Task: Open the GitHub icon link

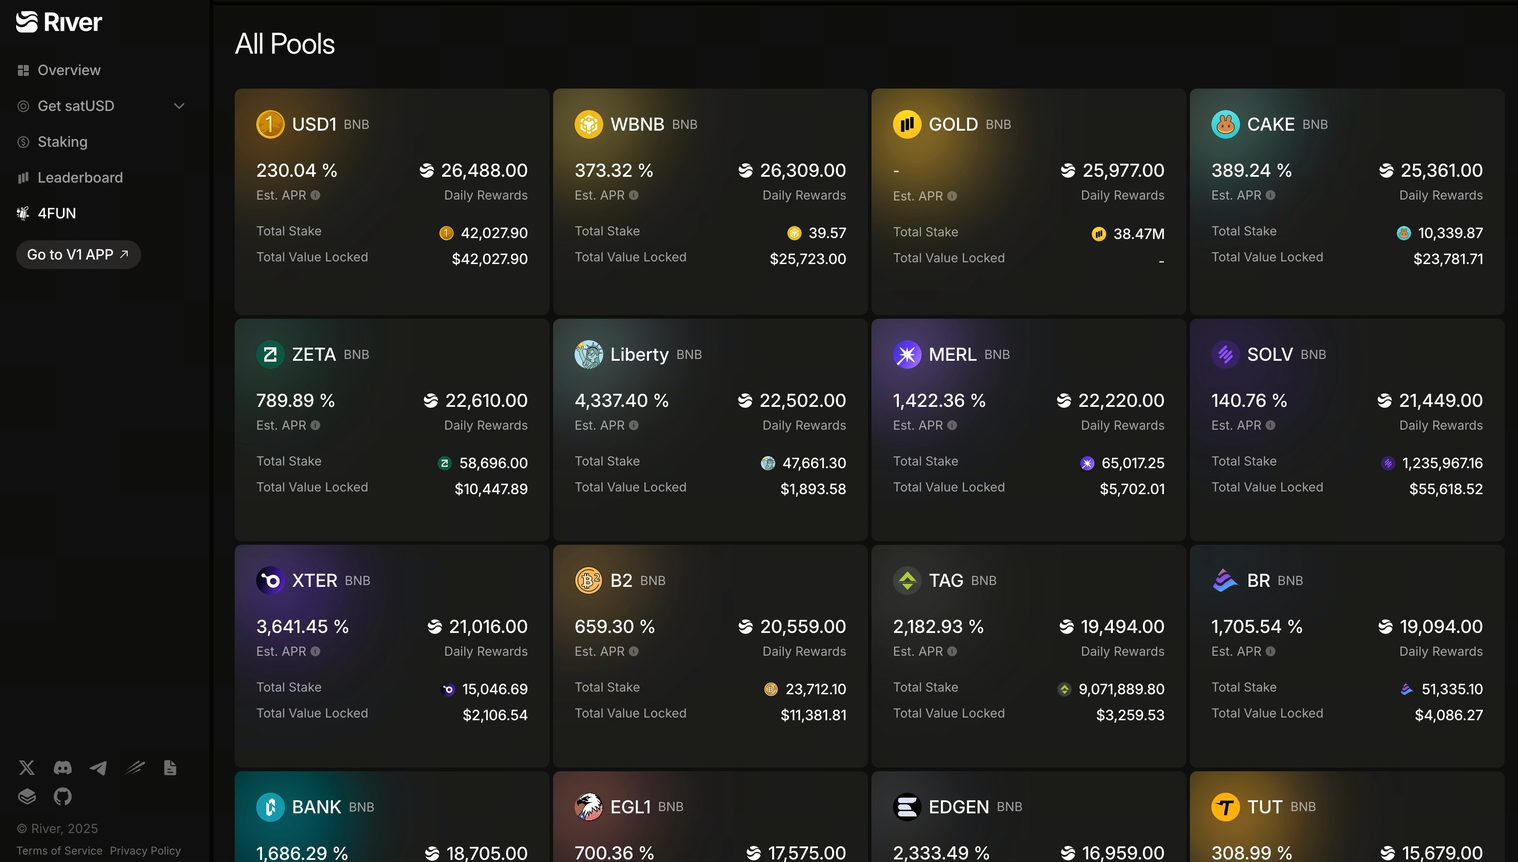Action: coord(63,797)
